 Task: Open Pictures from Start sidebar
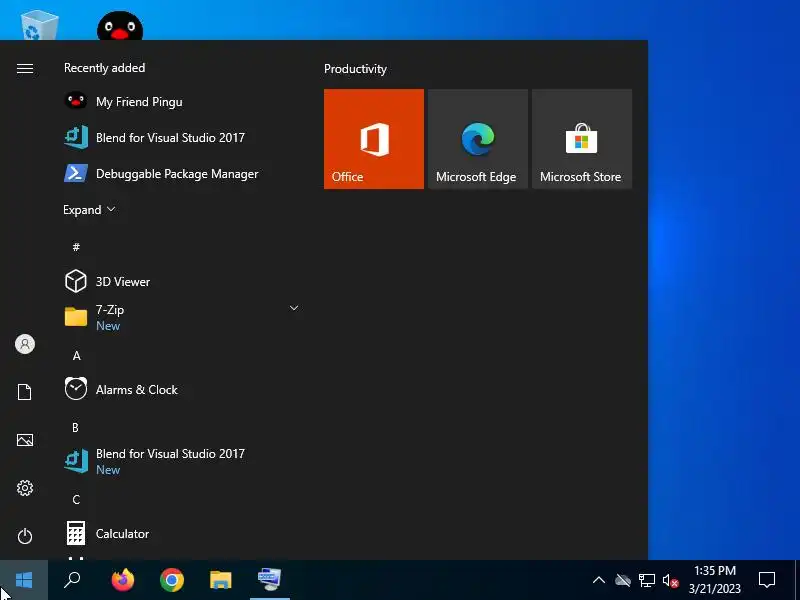[24, 440]
